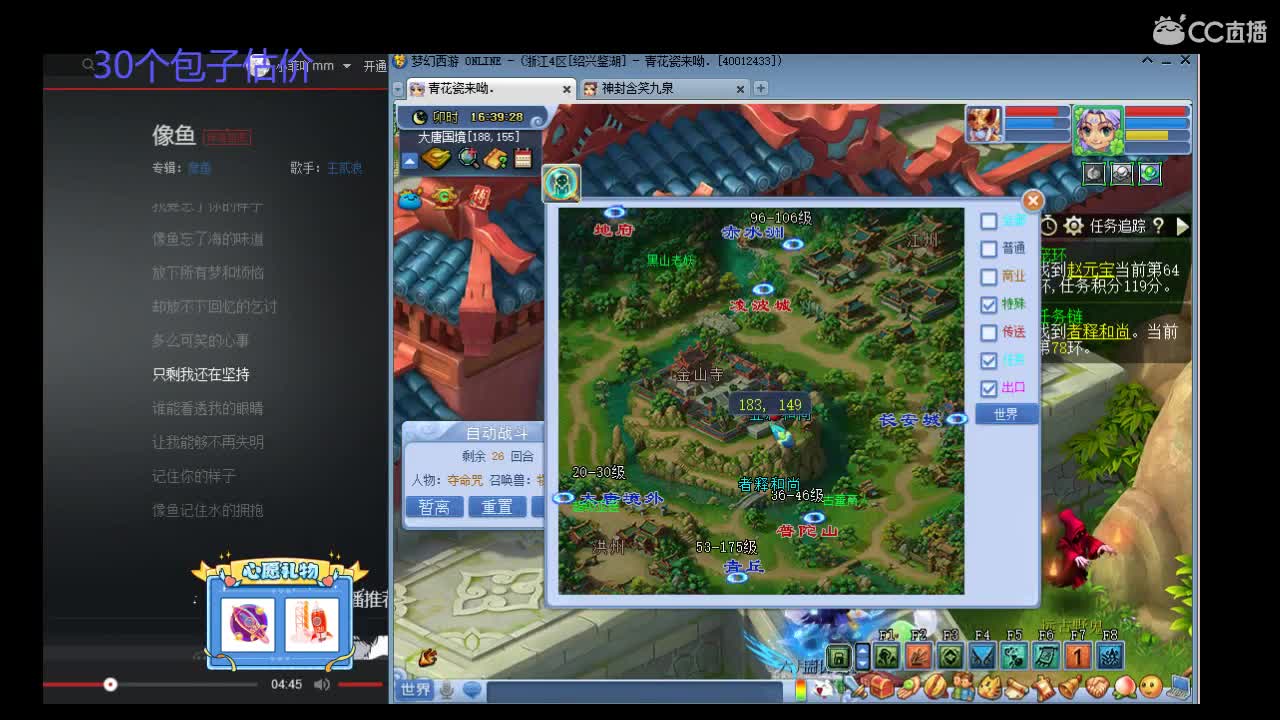Click the 青丘 exit on the map
Viewport: 1280px width, 720px height.
coord(744,566)
